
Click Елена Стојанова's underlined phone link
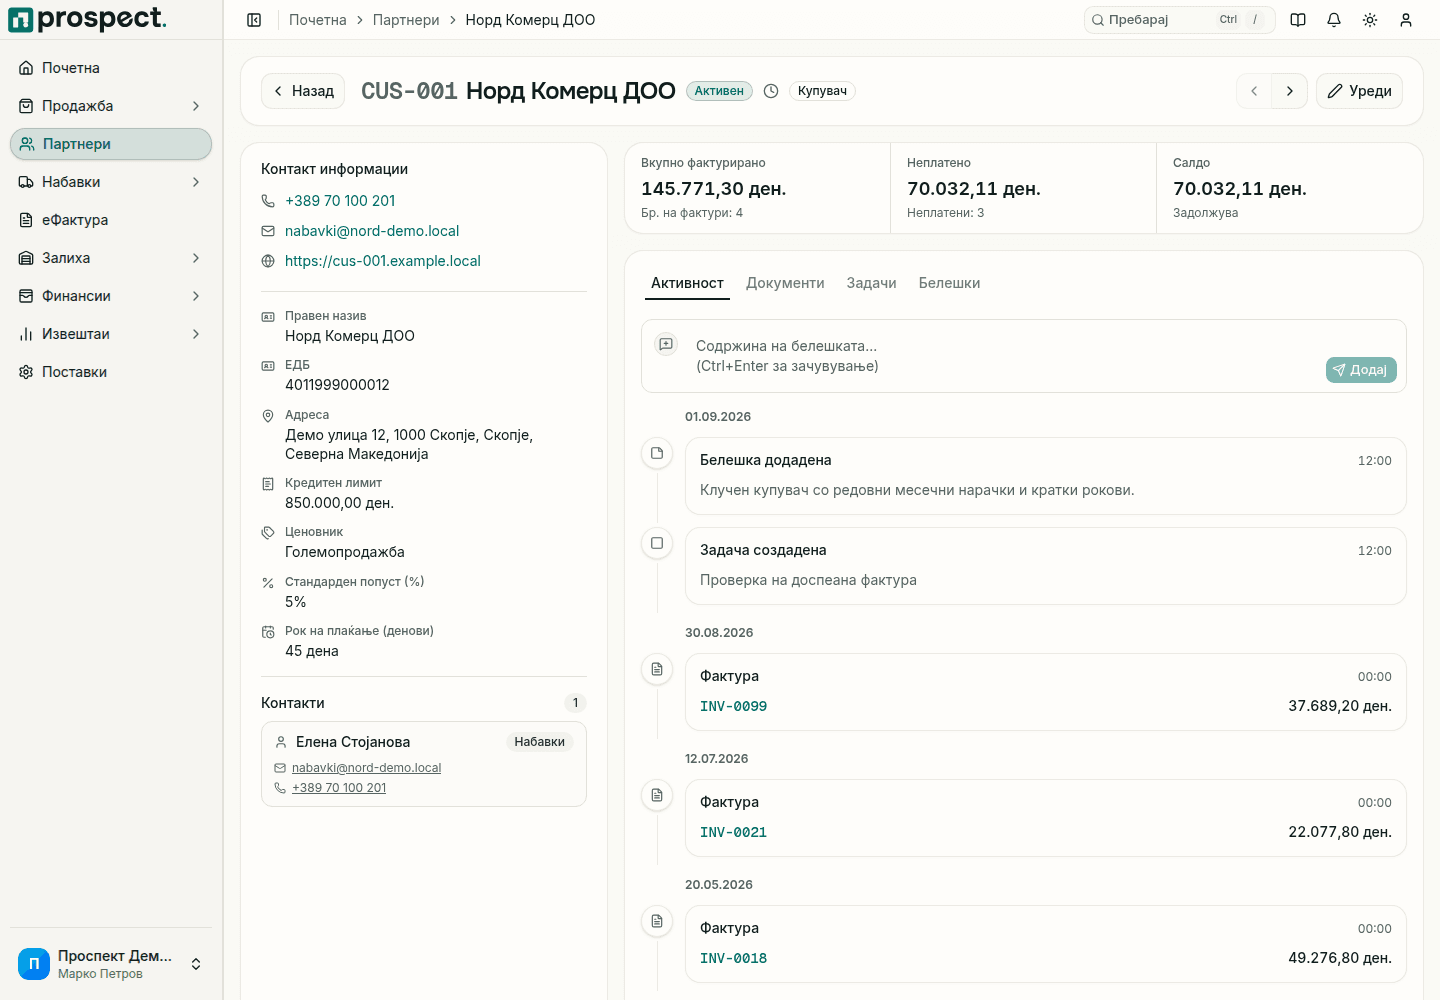[339, 788]
